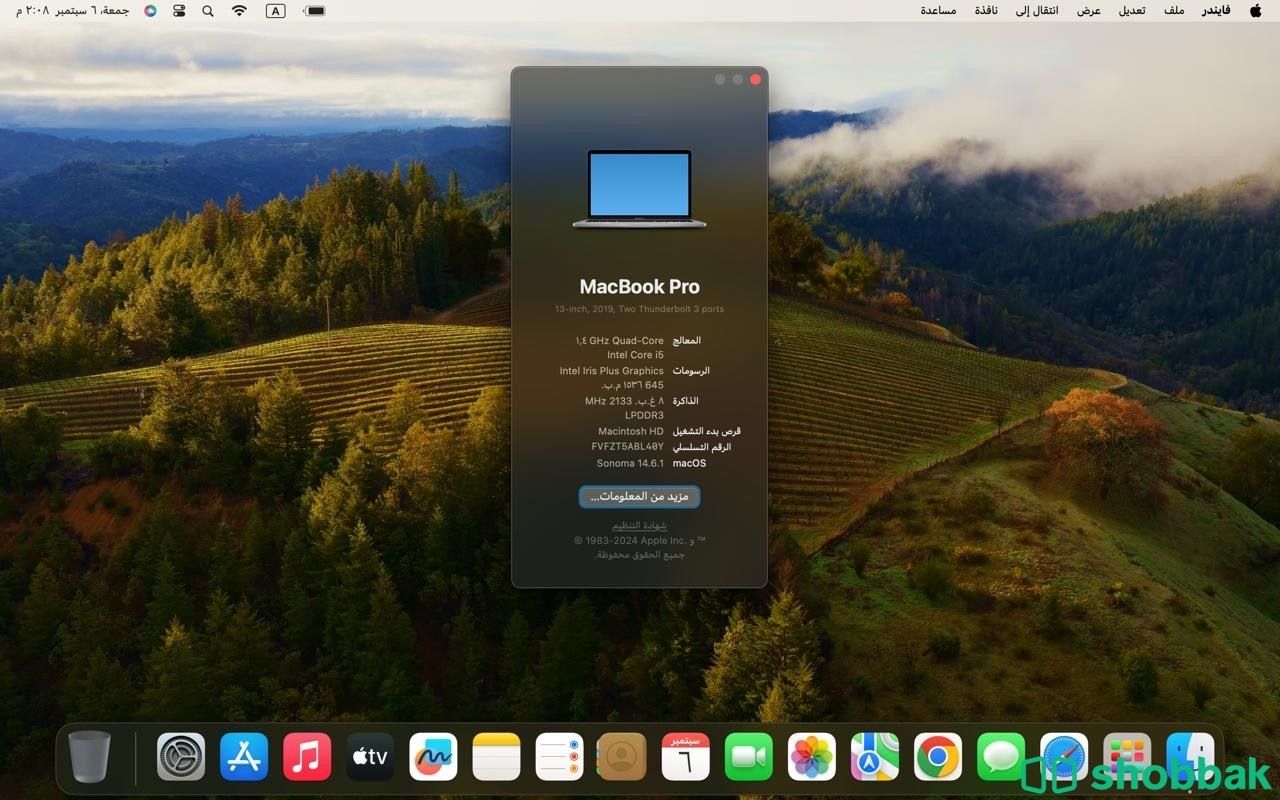Viewport: 1280px width, 800px height.
Task: Open the تعديل (Edit) menu
Action: pos(1132,10)
